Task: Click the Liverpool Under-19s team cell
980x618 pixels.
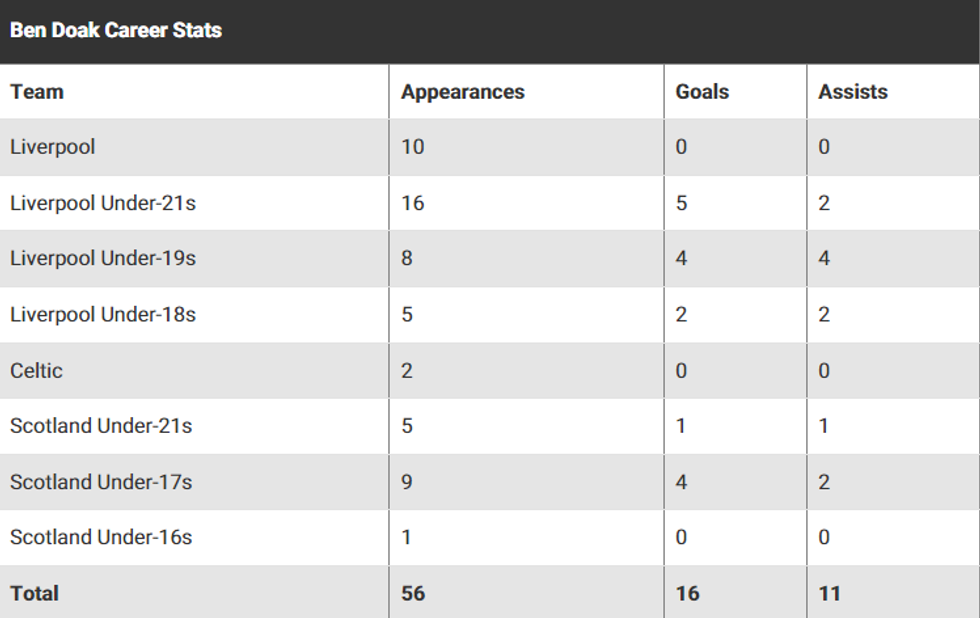Action: coord(103,258)
